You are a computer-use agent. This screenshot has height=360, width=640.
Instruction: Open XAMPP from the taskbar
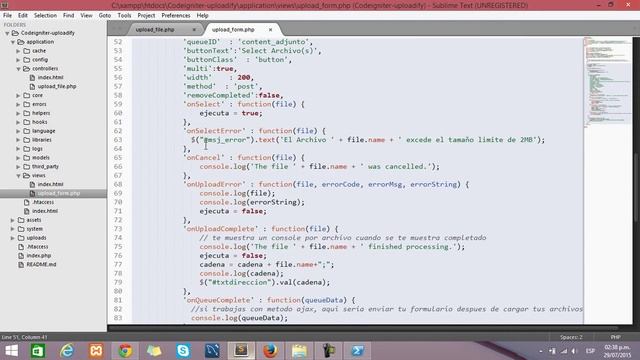96,351
